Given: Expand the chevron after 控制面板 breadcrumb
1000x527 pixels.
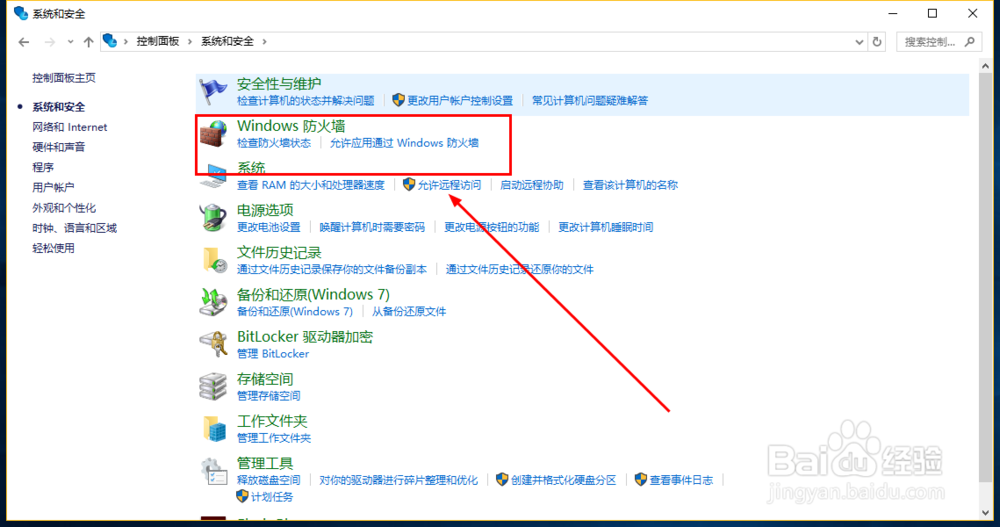Looking at the screenshot, I should pos(190,41).
